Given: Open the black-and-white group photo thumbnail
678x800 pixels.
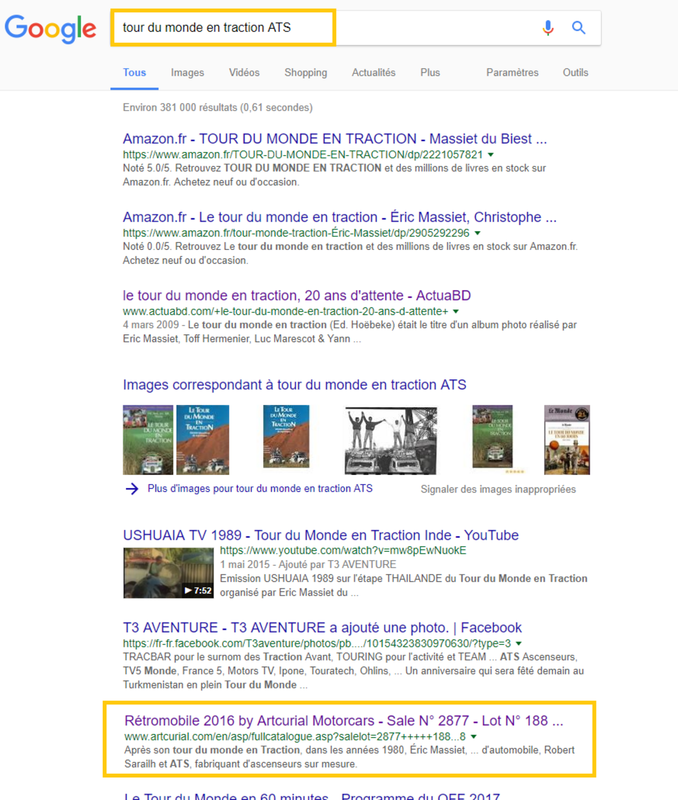Looking at the screenshot, I should click(391, 440).
